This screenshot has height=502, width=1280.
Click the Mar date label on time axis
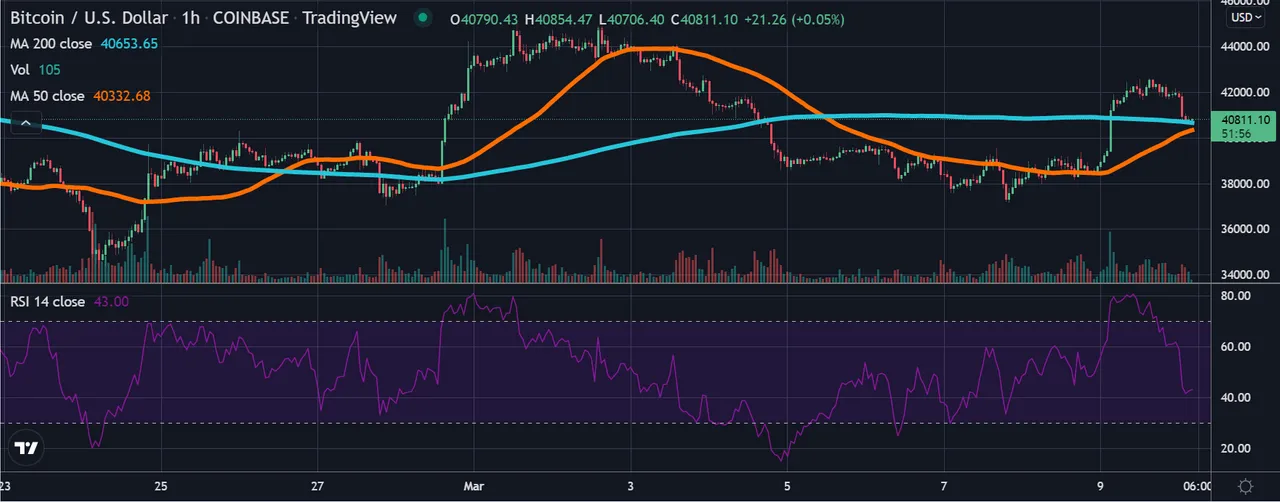pyautogui.click(x=473, y=486)
